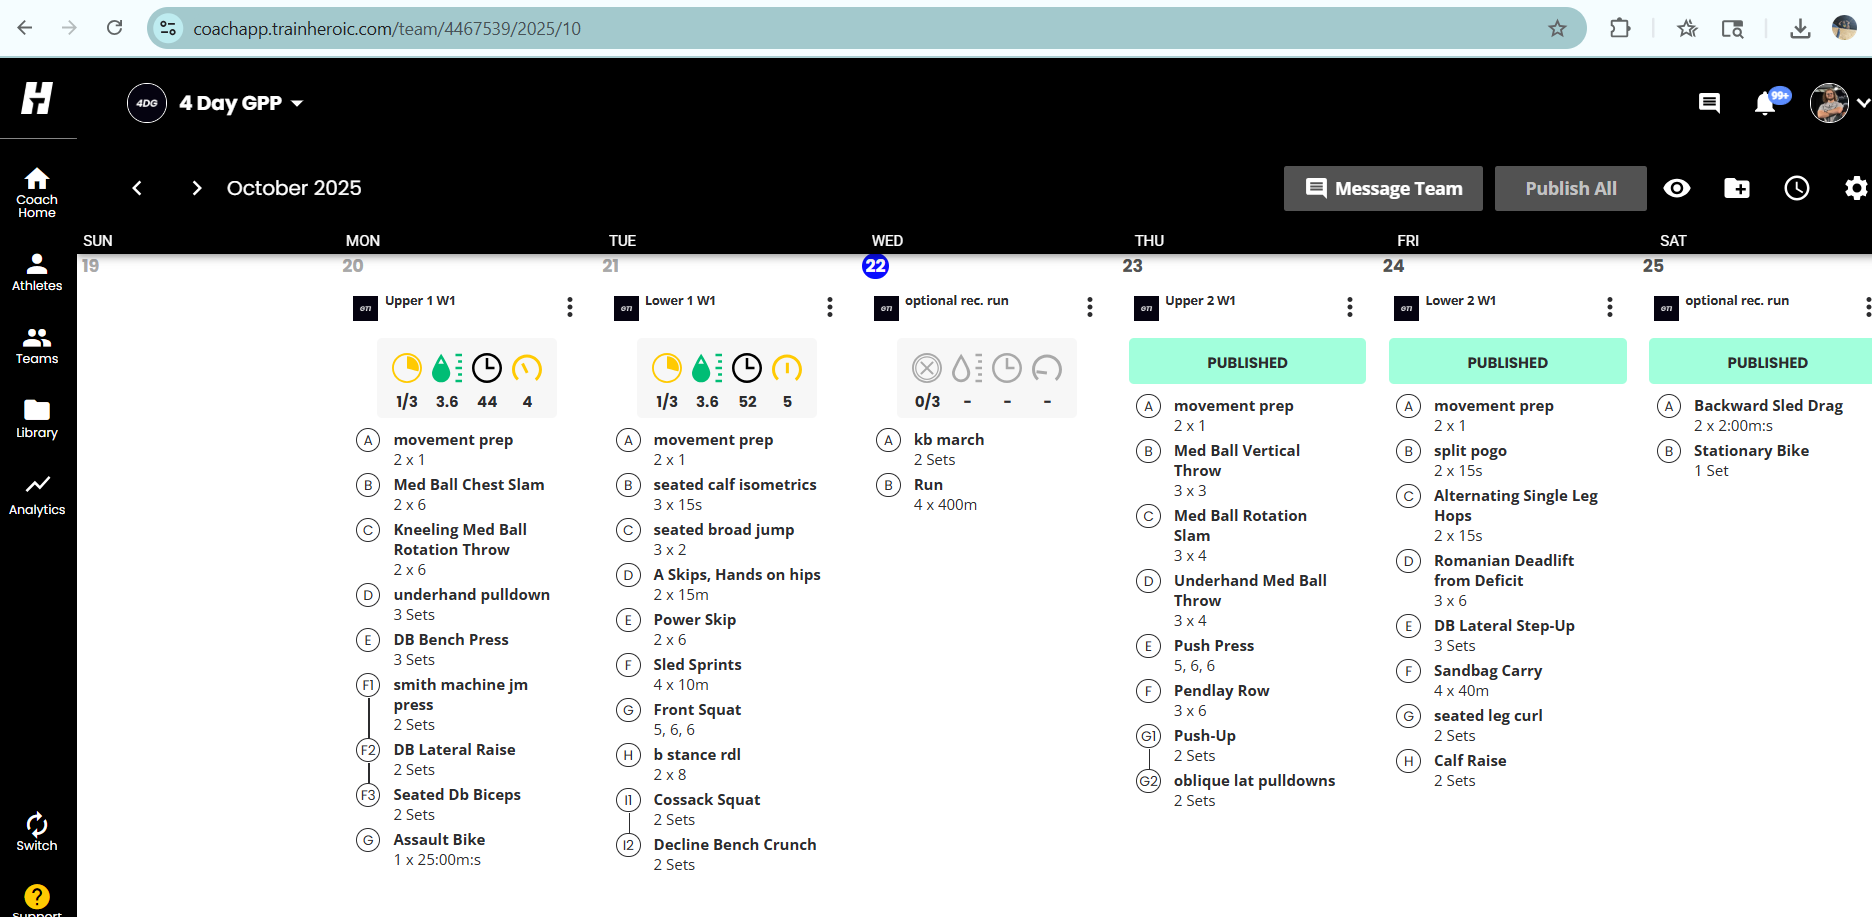The height and width of the screenshot is (917, 1872).
Task: Select kb march exercise
Action: [x=949, y=440]
